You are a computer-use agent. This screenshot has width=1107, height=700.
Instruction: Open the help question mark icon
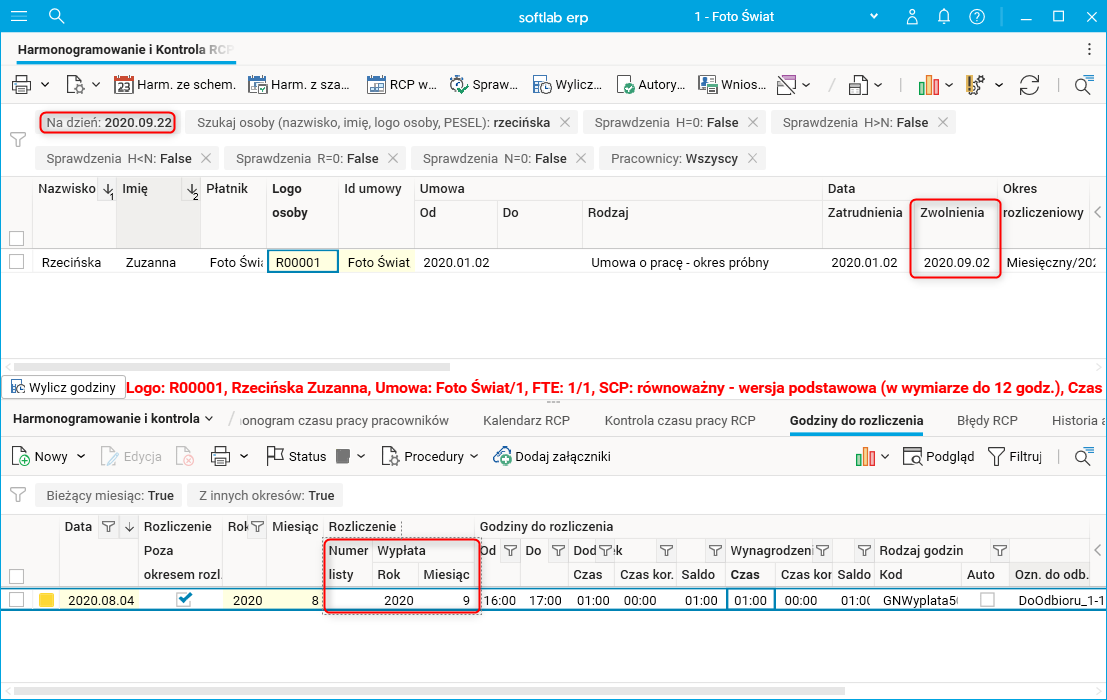click(x=977, y=16)
